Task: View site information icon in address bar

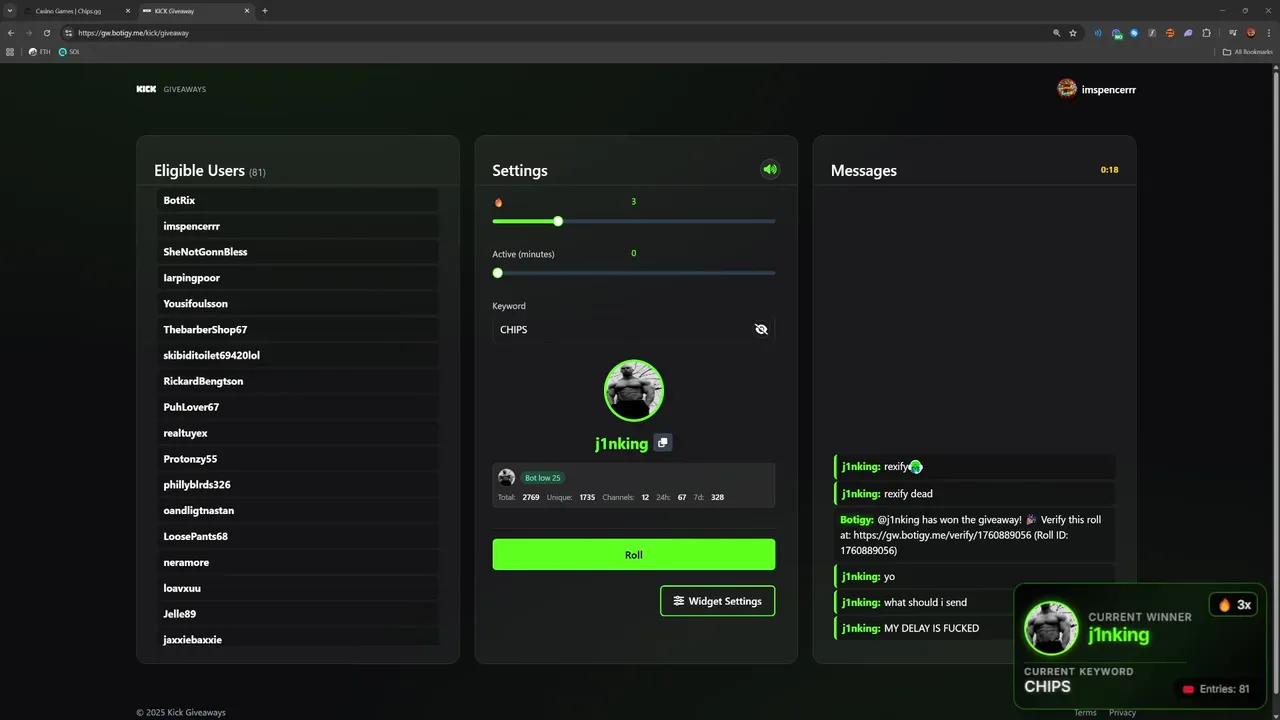Action: 68,33
